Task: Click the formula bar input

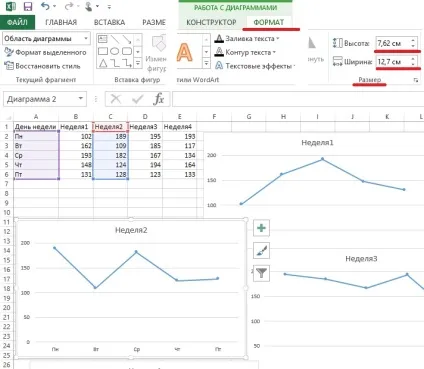Action: (x=298, y=99)
